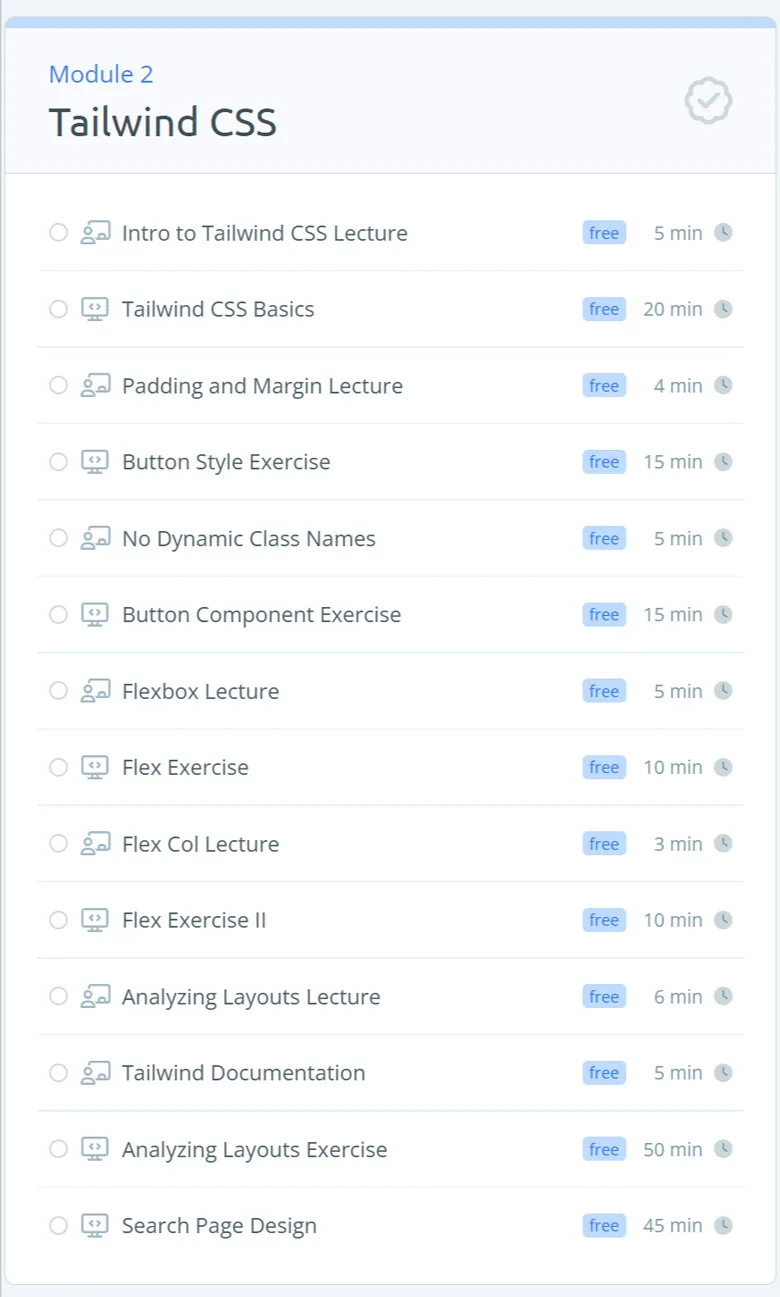Click code monitor icon next to Button Style Exercise
Viewport: 780px width, 1297px height.
click(x=95, y=462)
